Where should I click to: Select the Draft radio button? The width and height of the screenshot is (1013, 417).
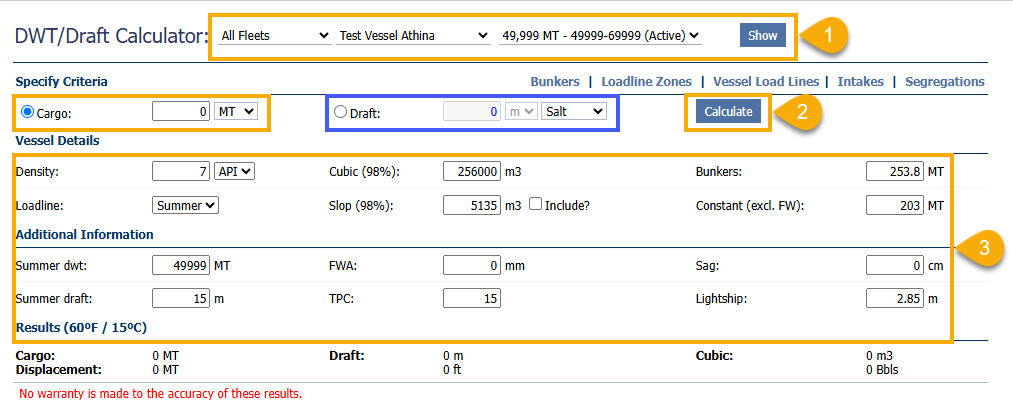pos(341,112)
